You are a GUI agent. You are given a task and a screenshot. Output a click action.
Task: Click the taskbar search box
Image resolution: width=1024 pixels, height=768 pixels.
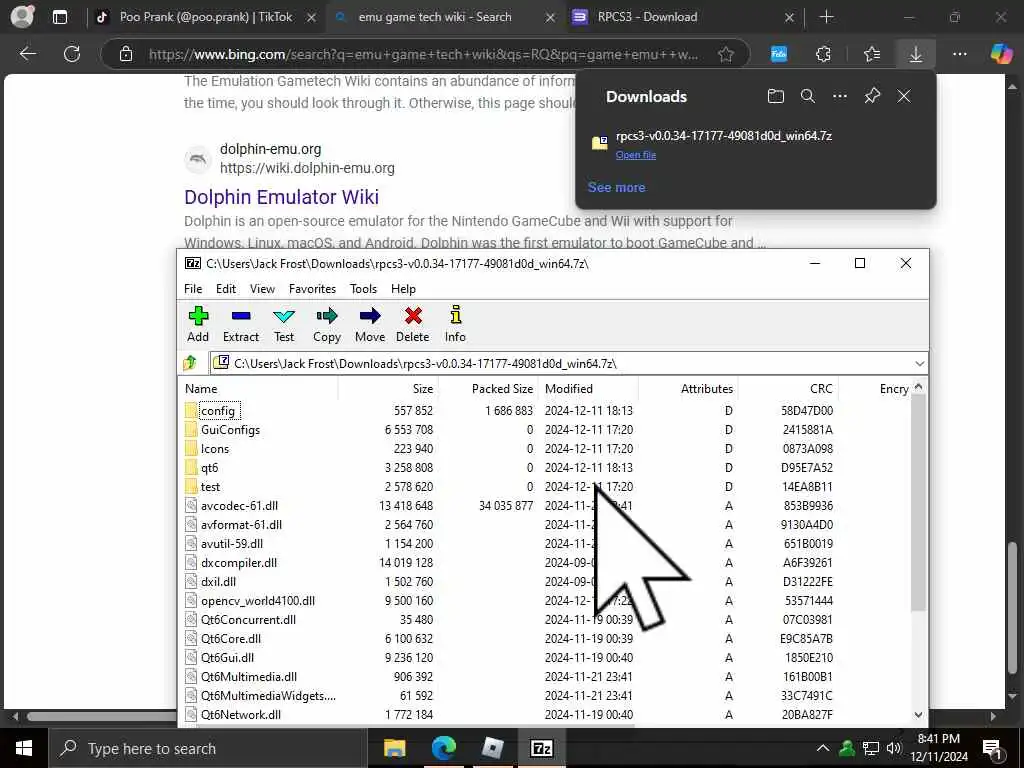208,748
